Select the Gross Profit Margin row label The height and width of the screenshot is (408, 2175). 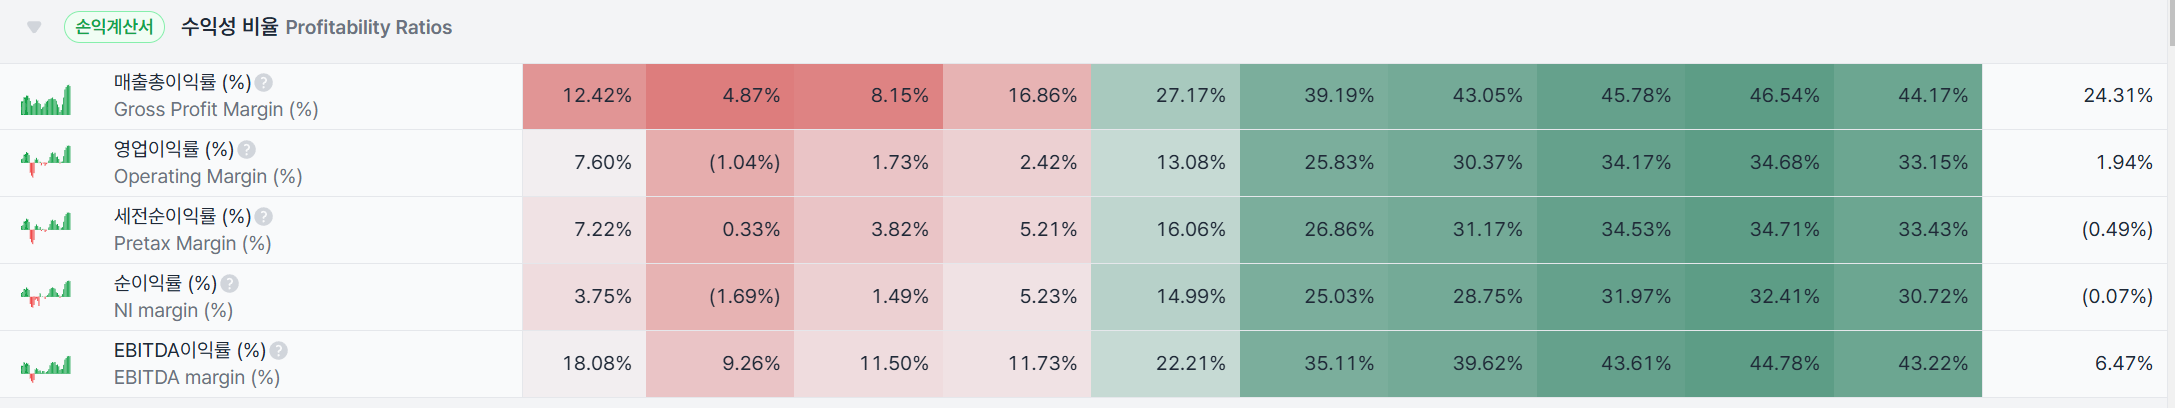(x=215, y=110)
